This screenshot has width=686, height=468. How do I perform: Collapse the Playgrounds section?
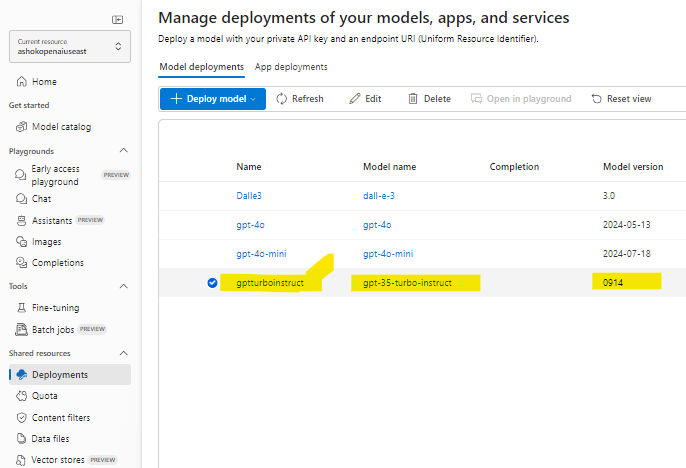tap(124, 151)
